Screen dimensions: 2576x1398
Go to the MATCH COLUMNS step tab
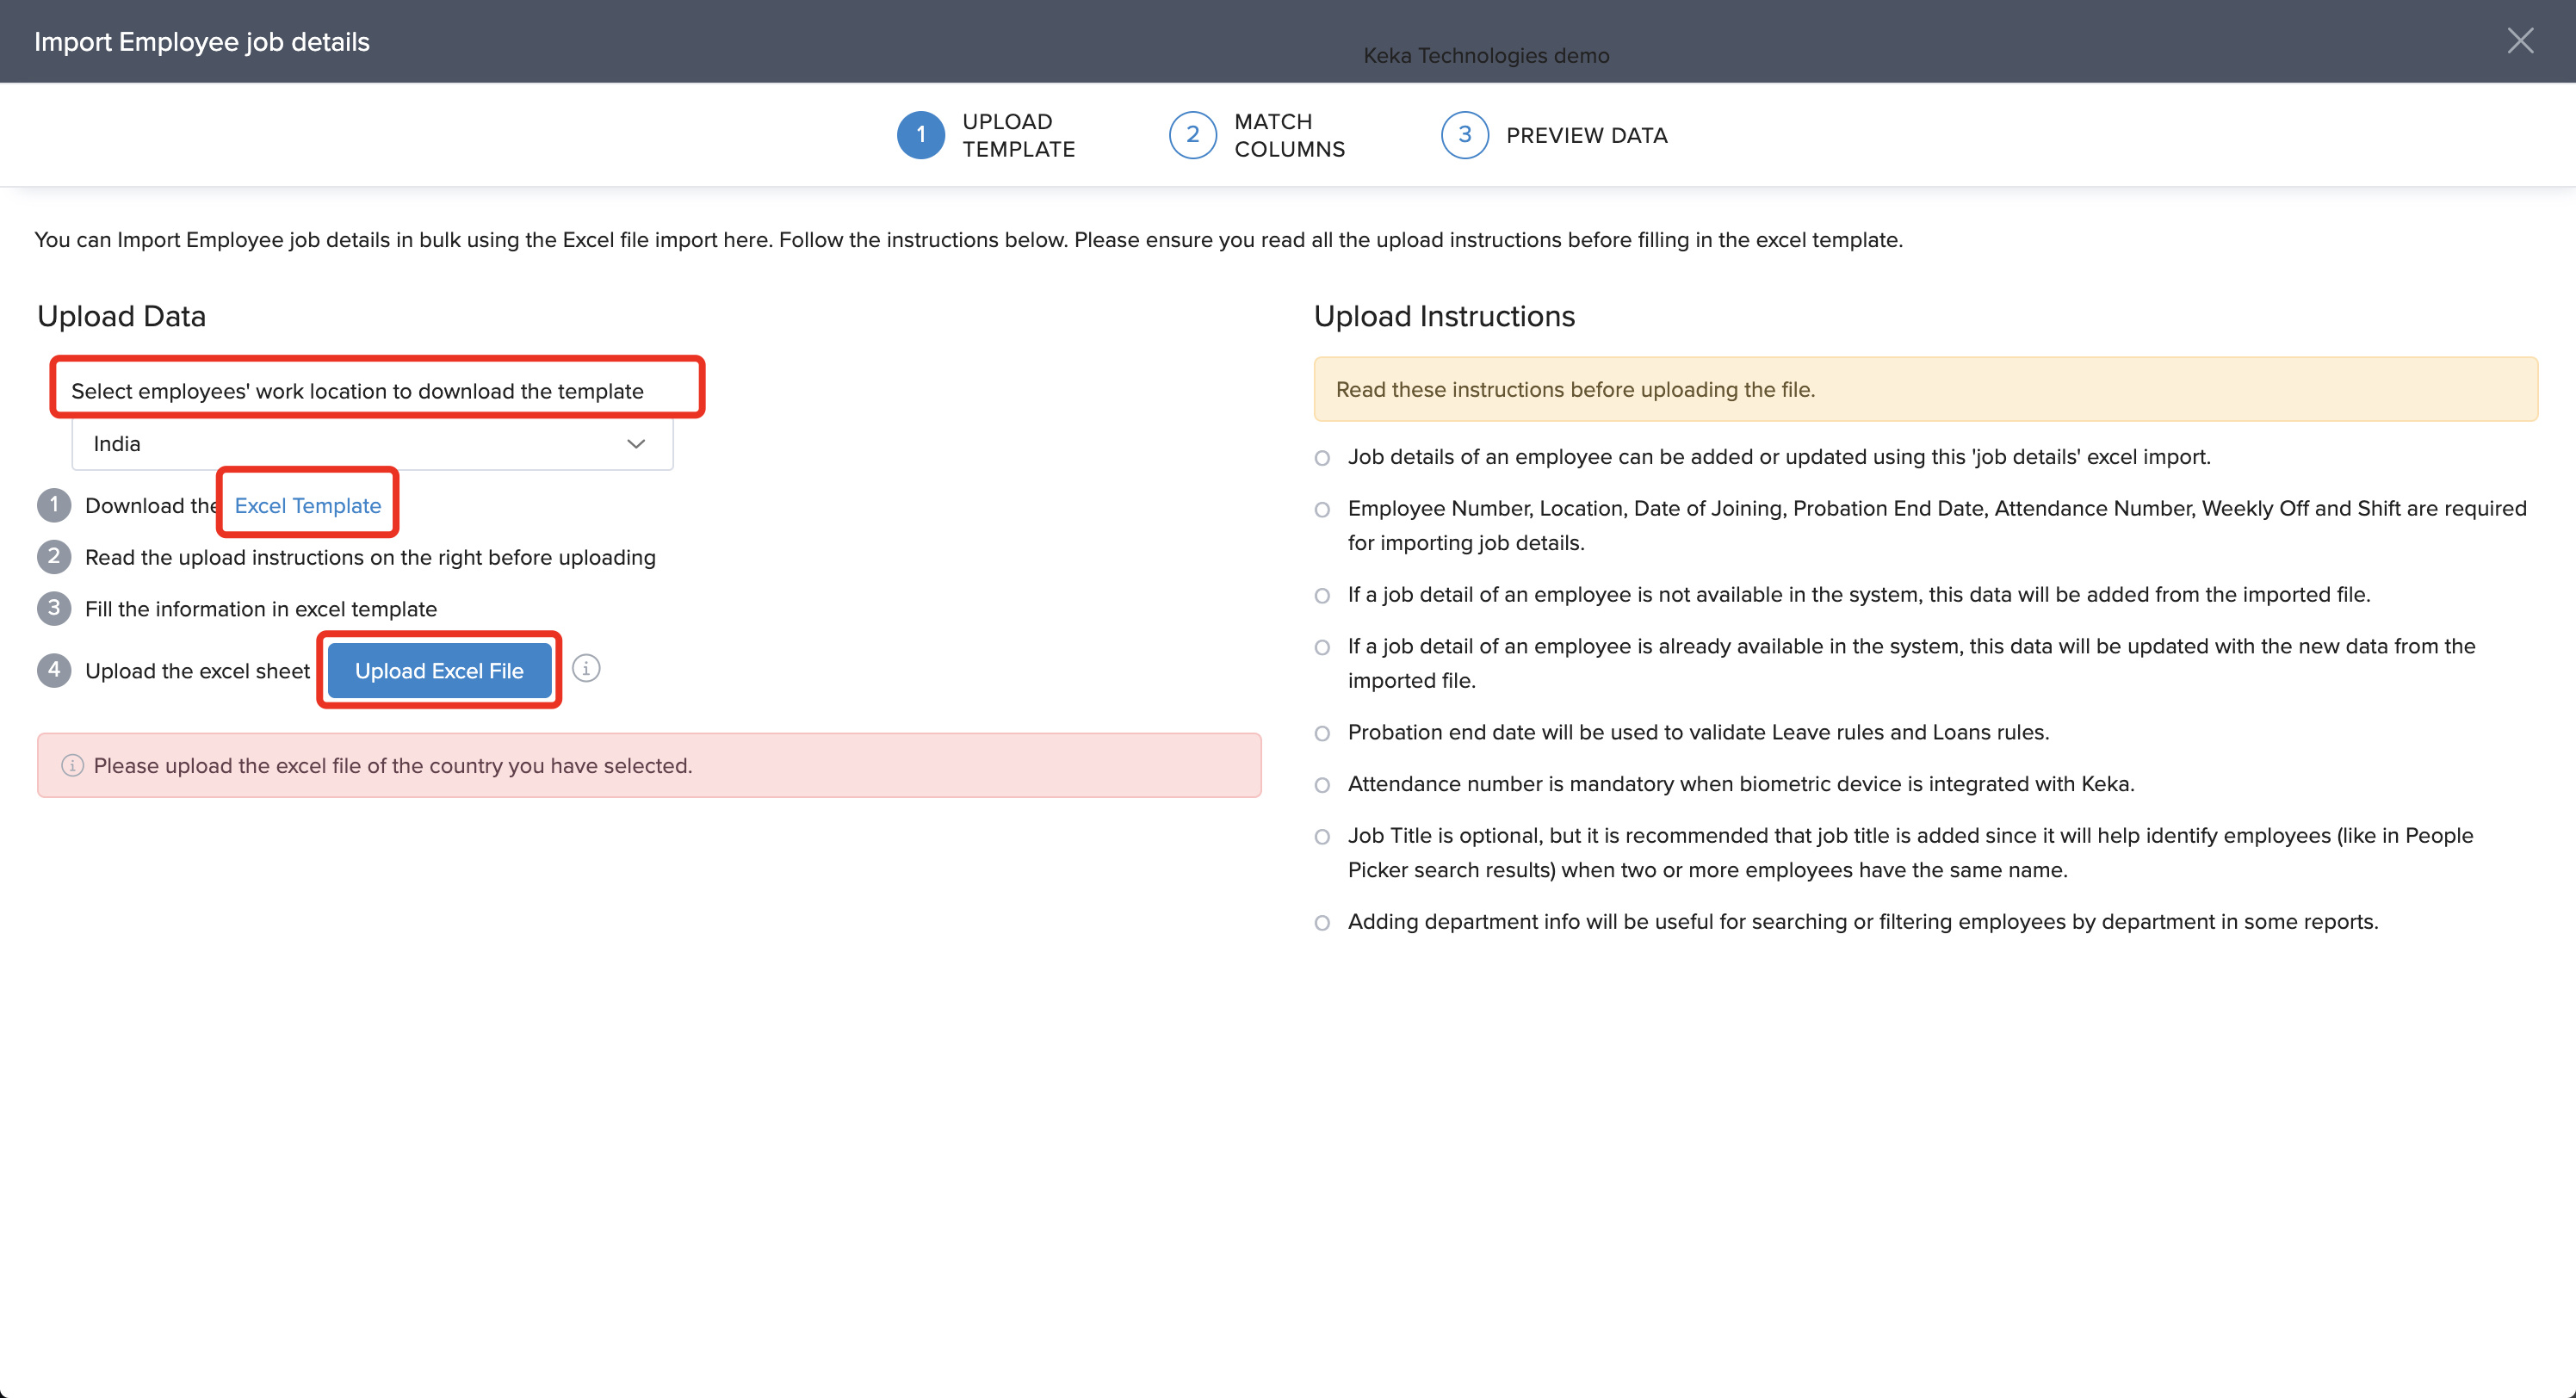(1289, 135)
